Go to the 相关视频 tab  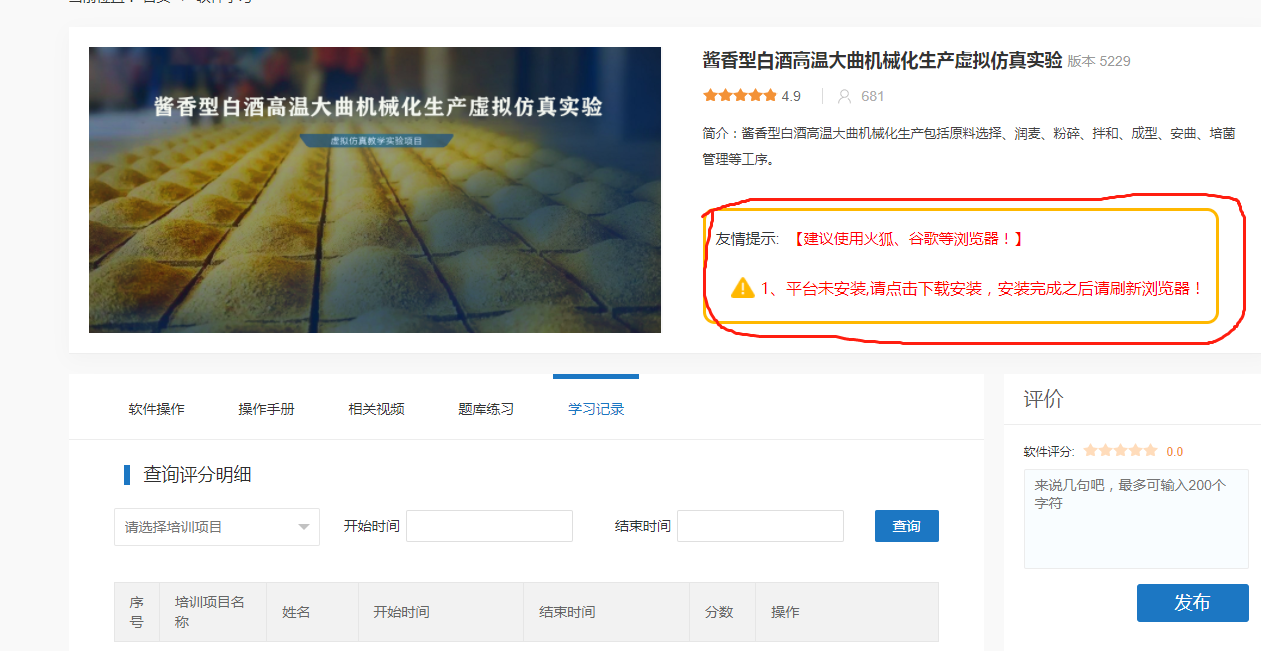(x=376, y=409)
